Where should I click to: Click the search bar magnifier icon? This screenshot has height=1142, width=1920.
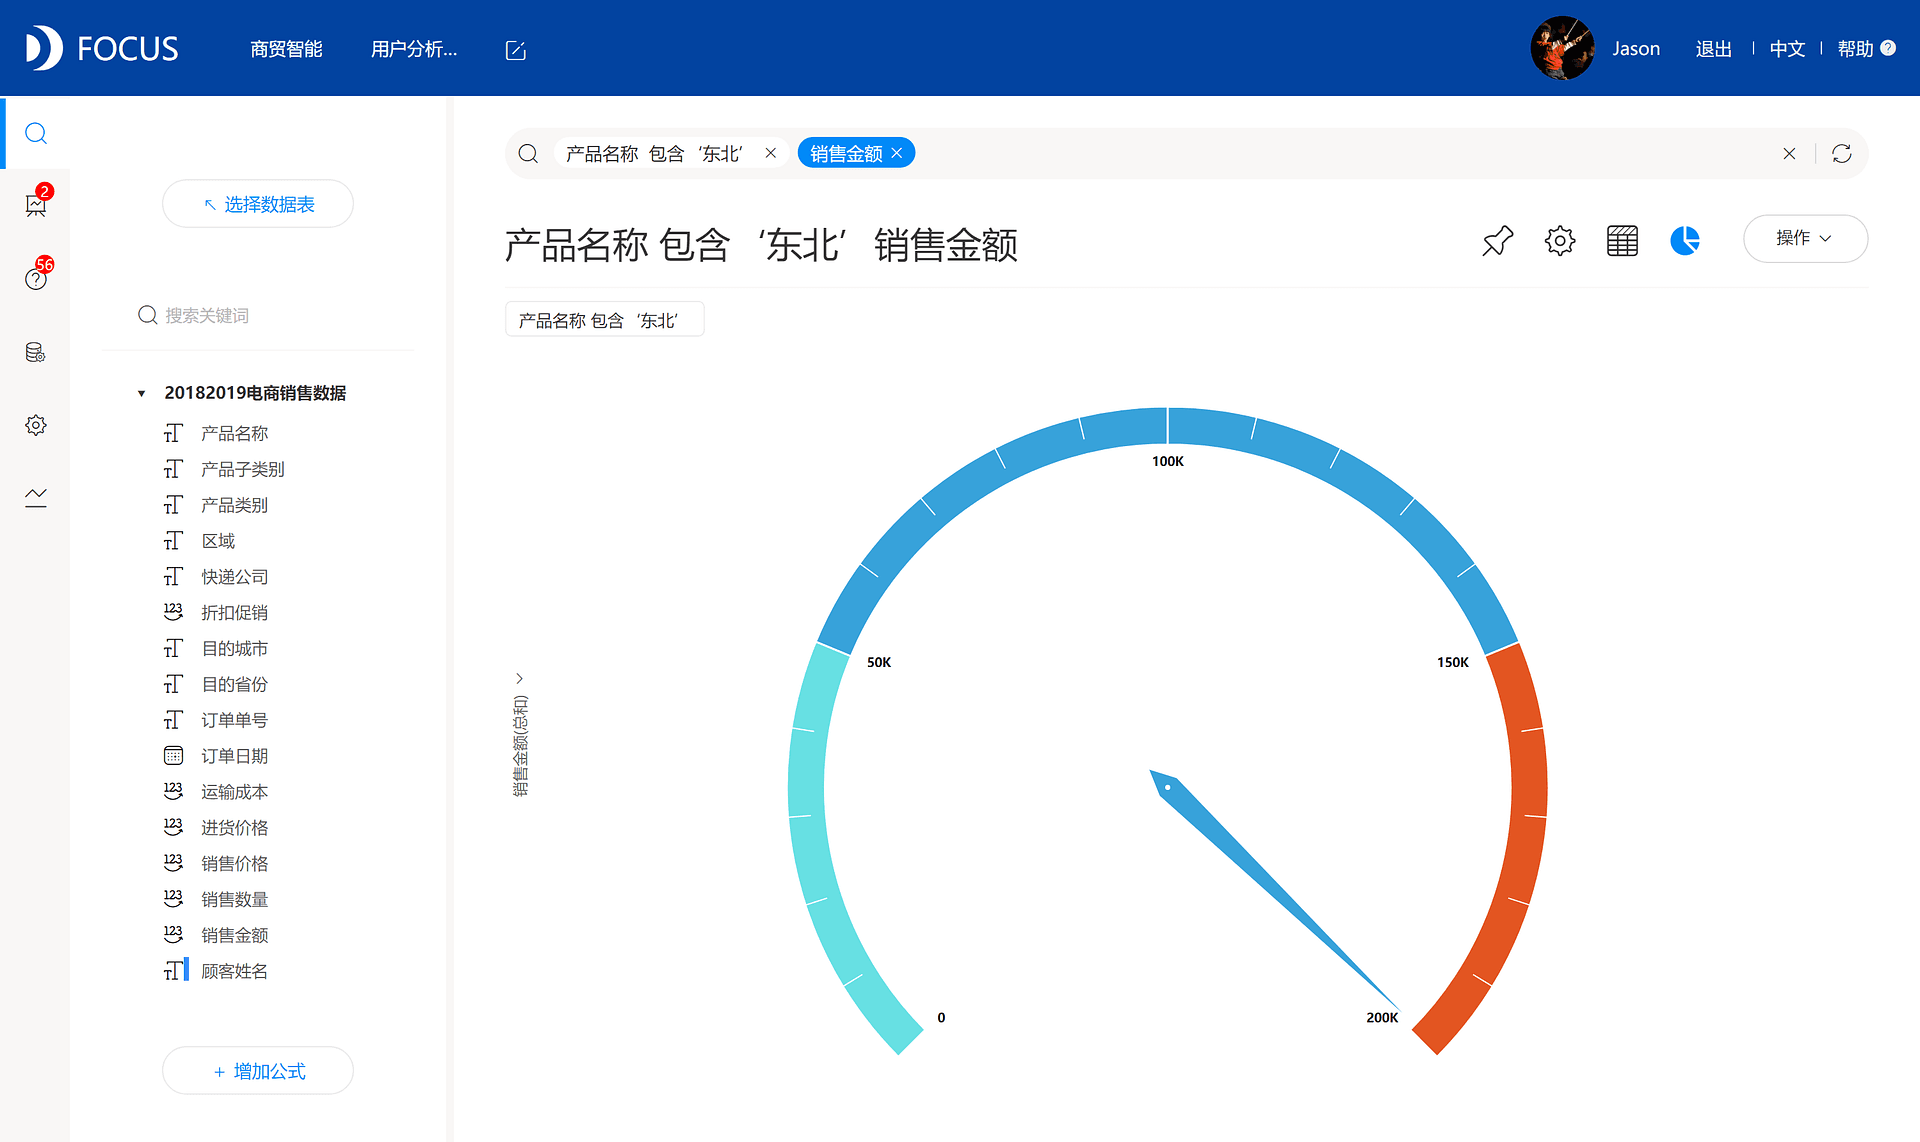pyautogui.click(x=528, y=153)
